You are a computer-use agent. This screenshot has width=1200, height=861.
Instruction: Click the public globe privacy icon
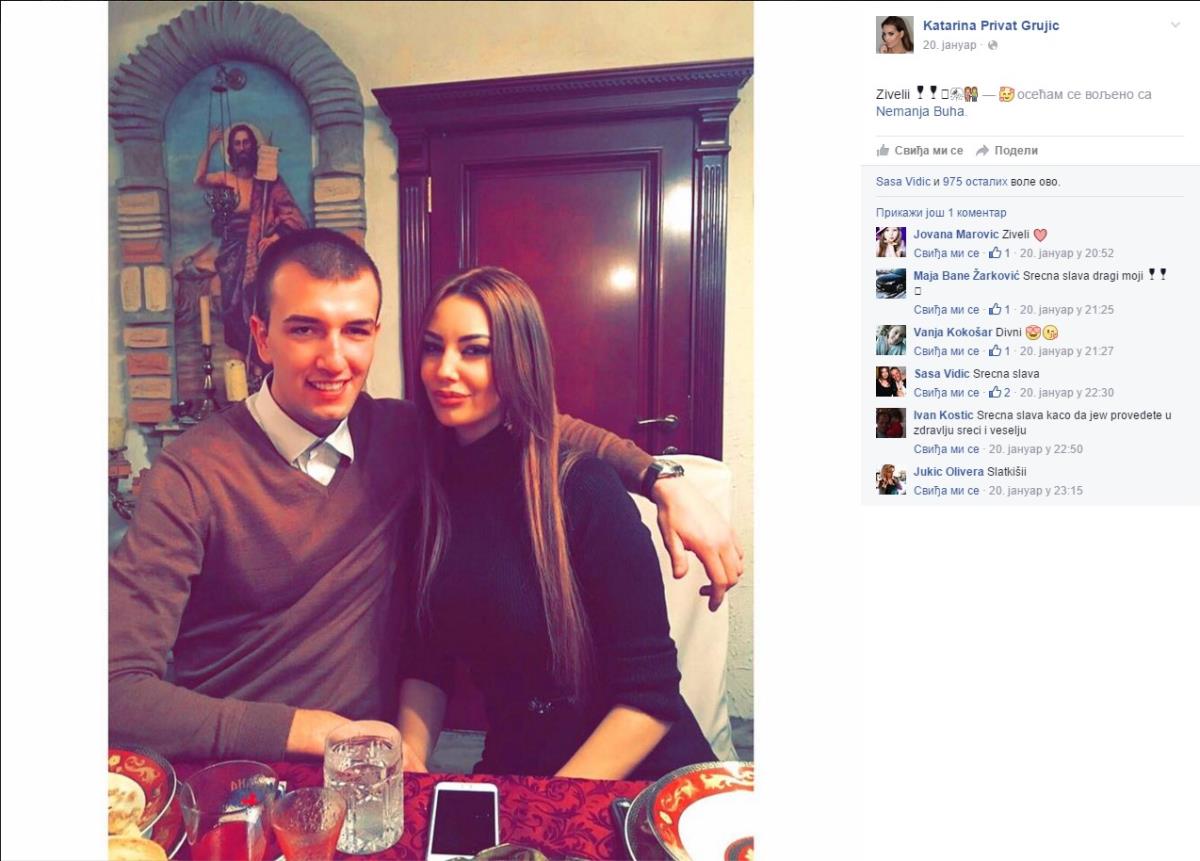993,45
